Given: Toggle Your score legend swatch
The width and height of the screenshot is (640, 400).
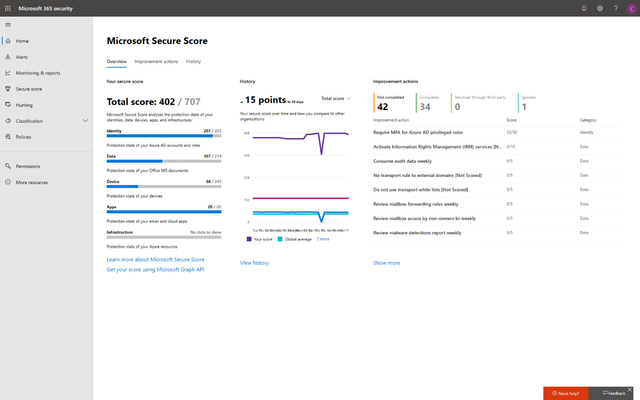Looking at the screenshot, I should click(249, 239).
